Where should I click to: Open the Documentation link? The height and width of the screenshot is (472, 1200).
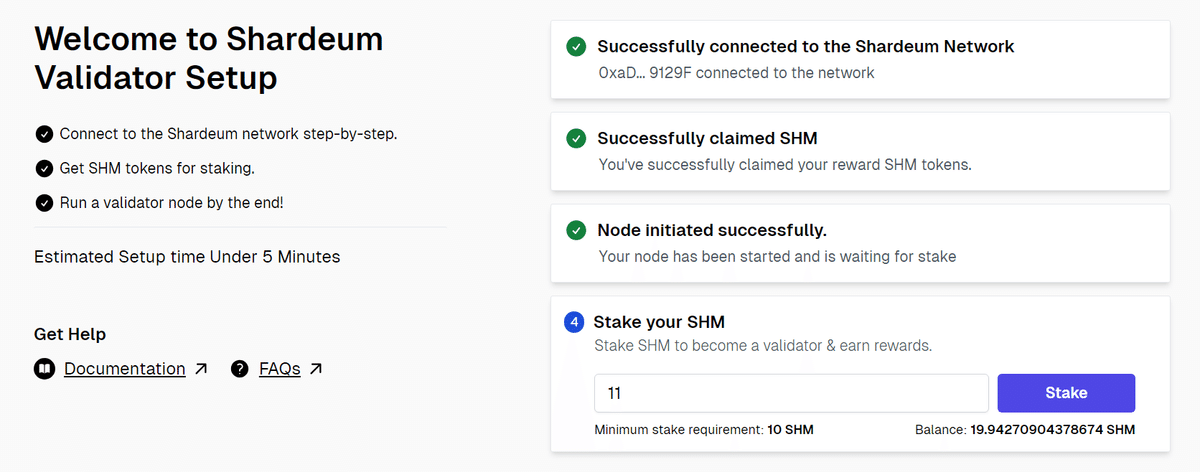pos(125,369)
